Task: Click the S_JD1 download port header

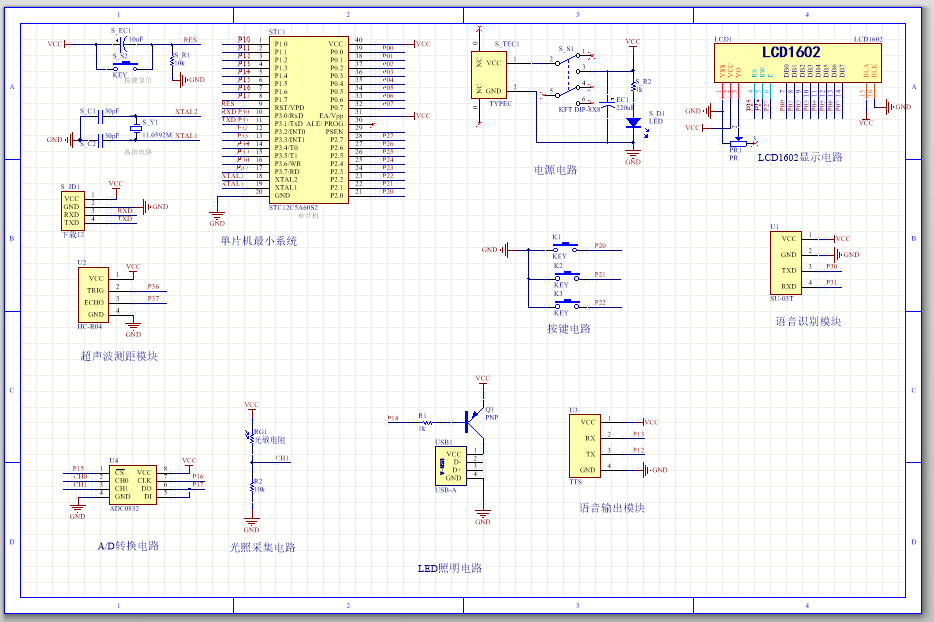Action: click(x=72, y=210)
